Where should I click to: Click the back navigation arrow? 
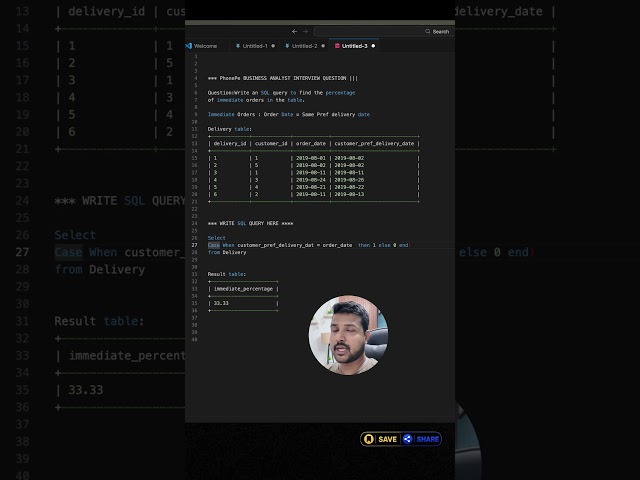(x=294, y=31)
